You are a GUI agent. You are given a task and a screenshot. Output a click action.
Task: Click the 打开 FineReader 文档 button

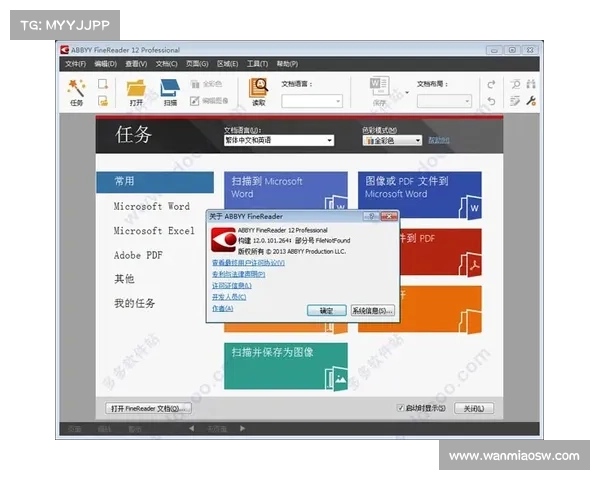[147, 408]
